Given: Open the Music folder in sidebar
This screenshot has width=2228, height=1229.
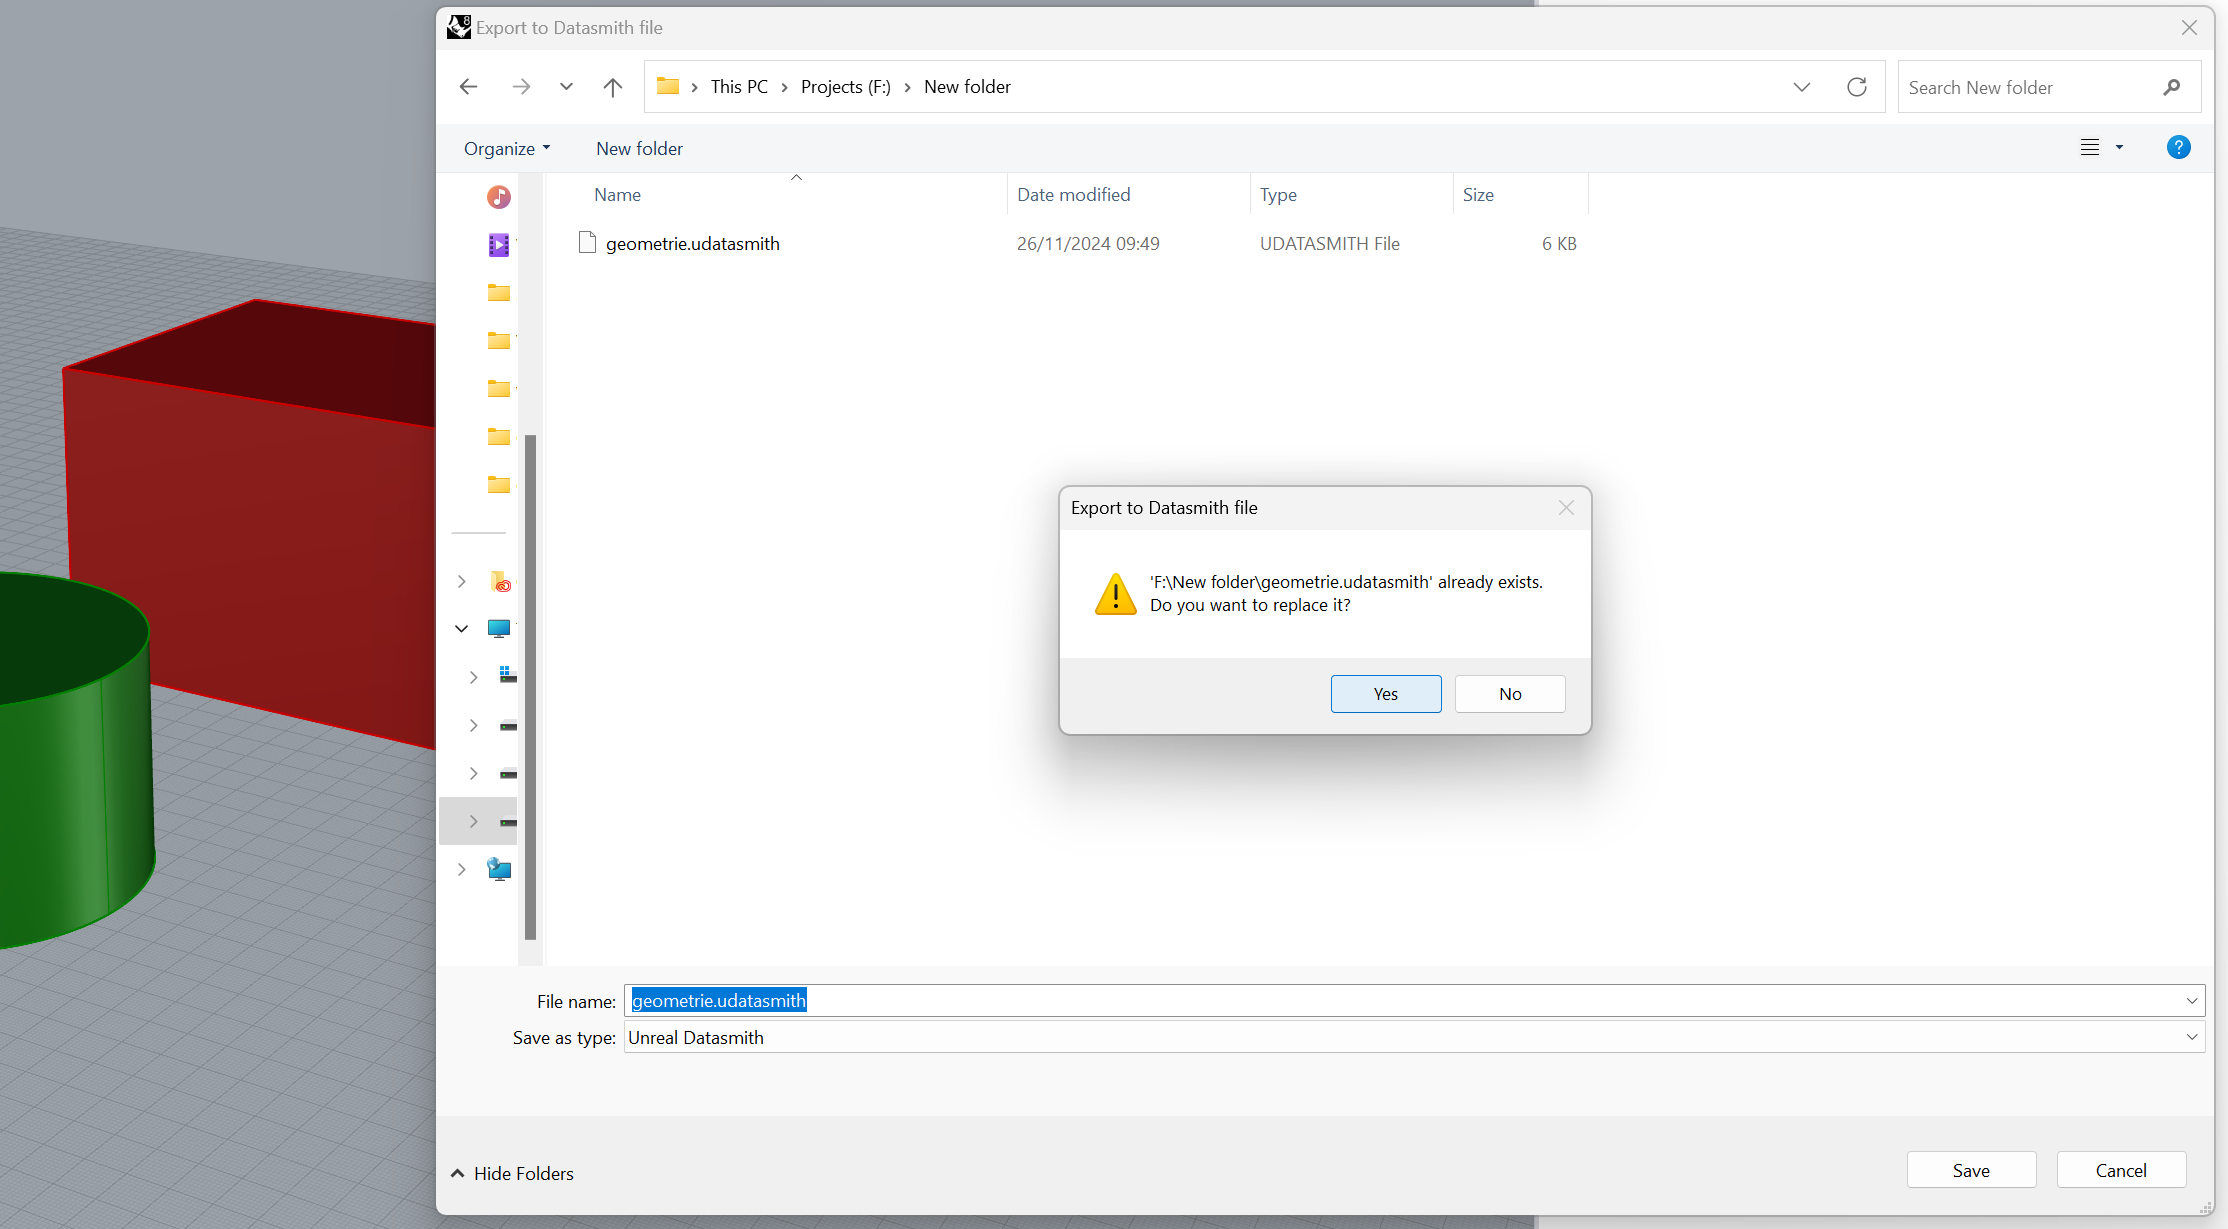Looking at the screenshot, I should pos(498,197).
